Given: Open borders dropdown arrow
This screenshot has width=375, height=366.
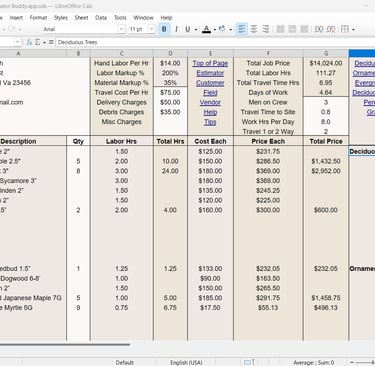Looking at the screenshot, I should click(x=353, y=30).
